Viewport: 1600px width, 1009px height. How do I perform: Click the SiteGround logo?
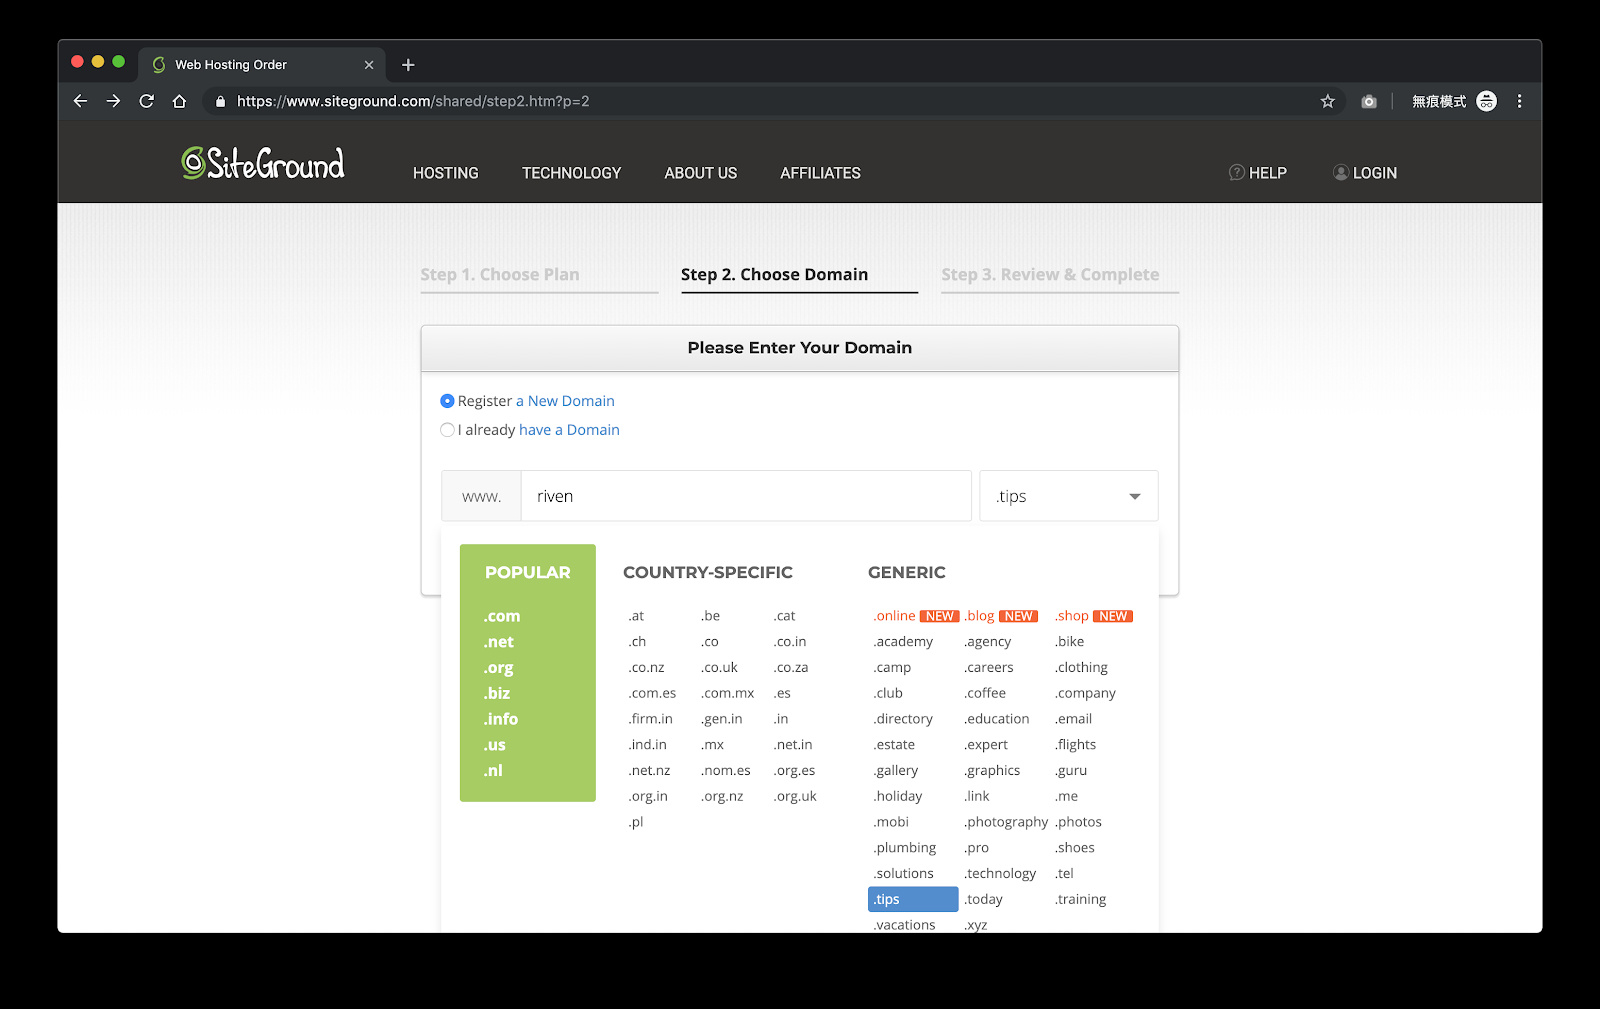coord(263,163)
